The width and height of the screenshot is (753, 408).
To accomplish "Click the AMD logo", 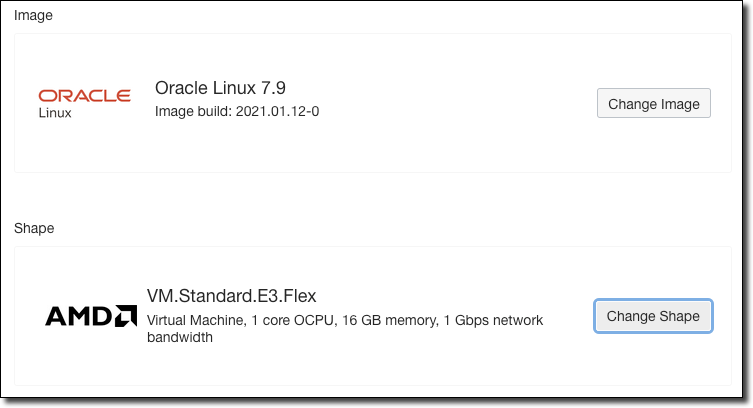I will coord(91,316).
